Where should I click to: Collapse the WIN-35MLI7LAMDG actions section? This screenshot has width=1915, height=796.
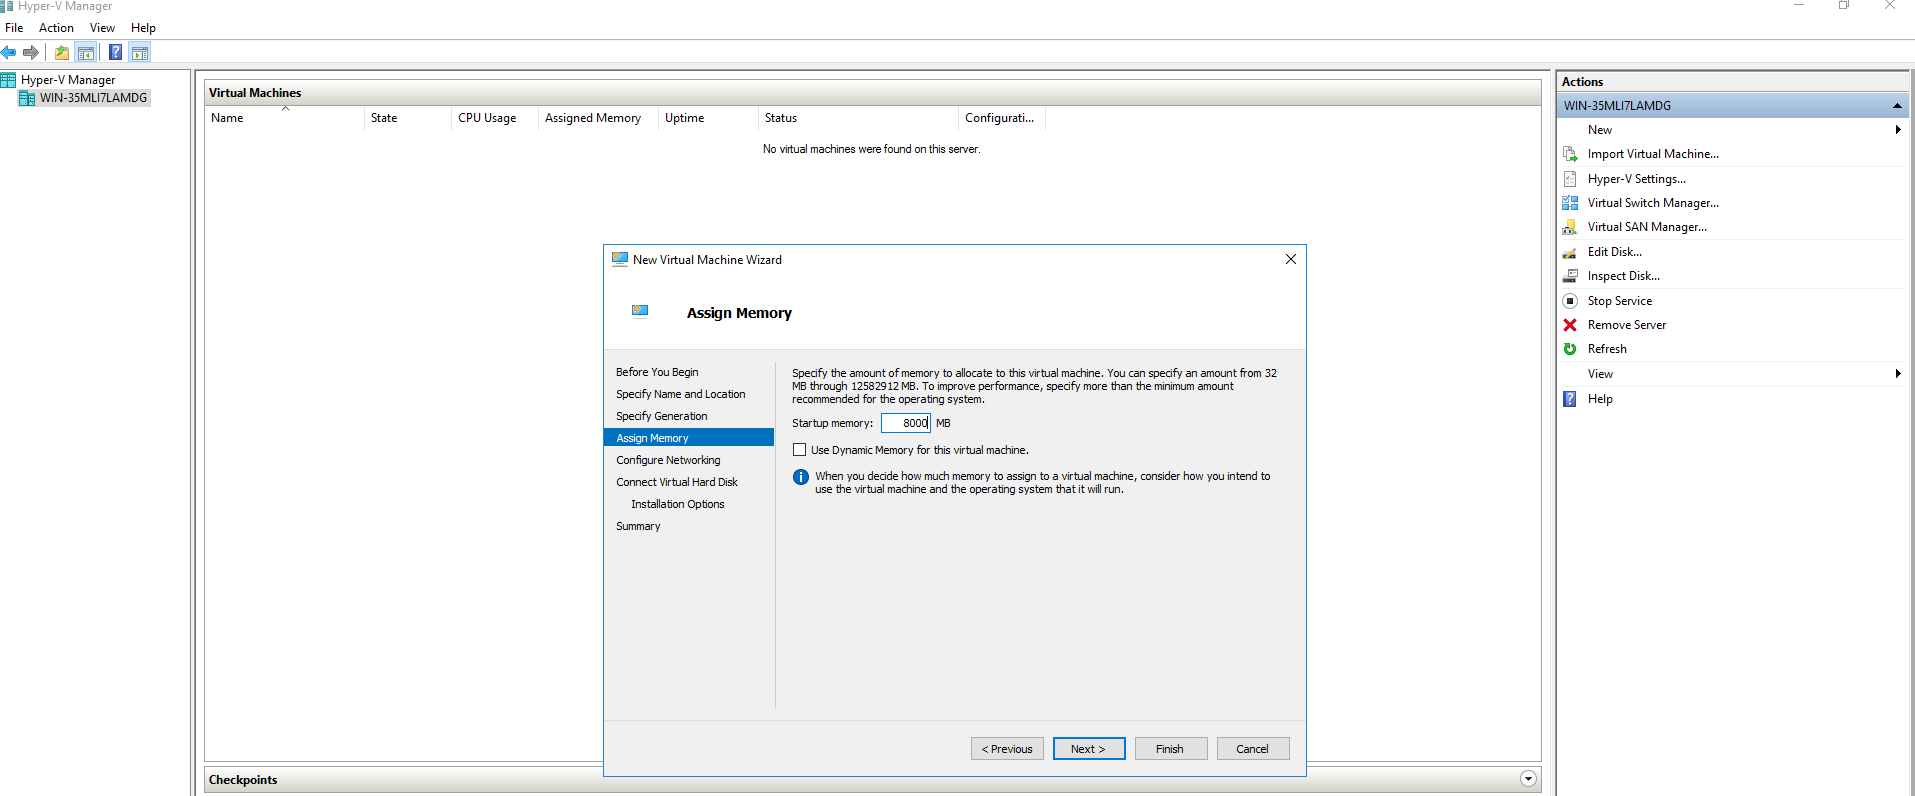click(1896, 106)
